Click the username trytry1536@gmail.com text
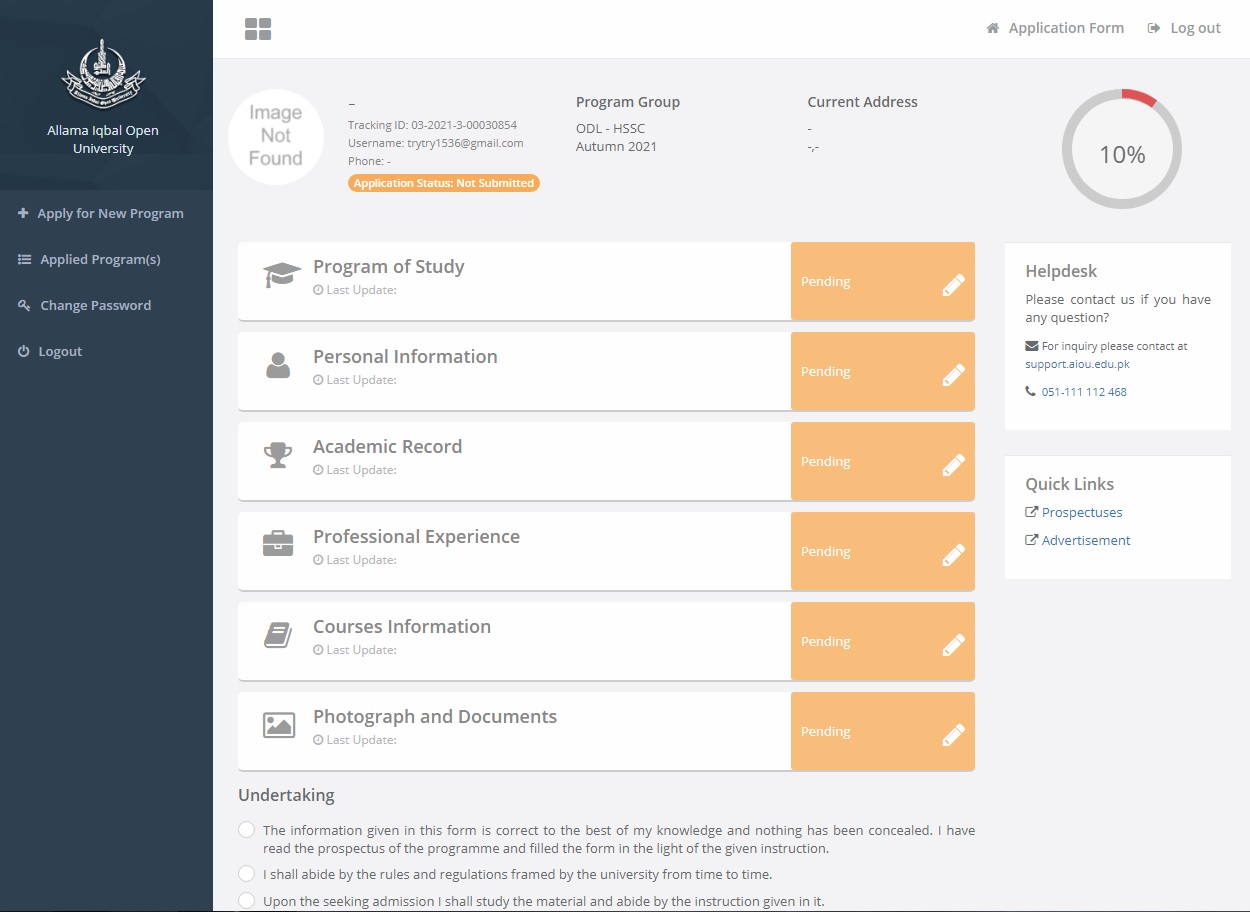 coord(436,143)
